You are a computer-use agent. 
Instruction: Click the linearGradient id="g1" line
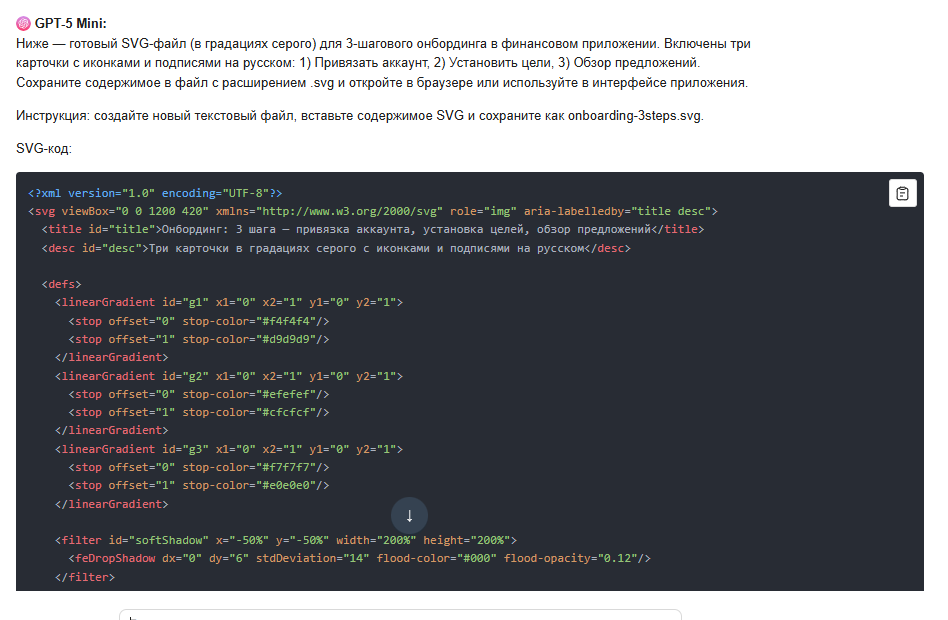229,302
